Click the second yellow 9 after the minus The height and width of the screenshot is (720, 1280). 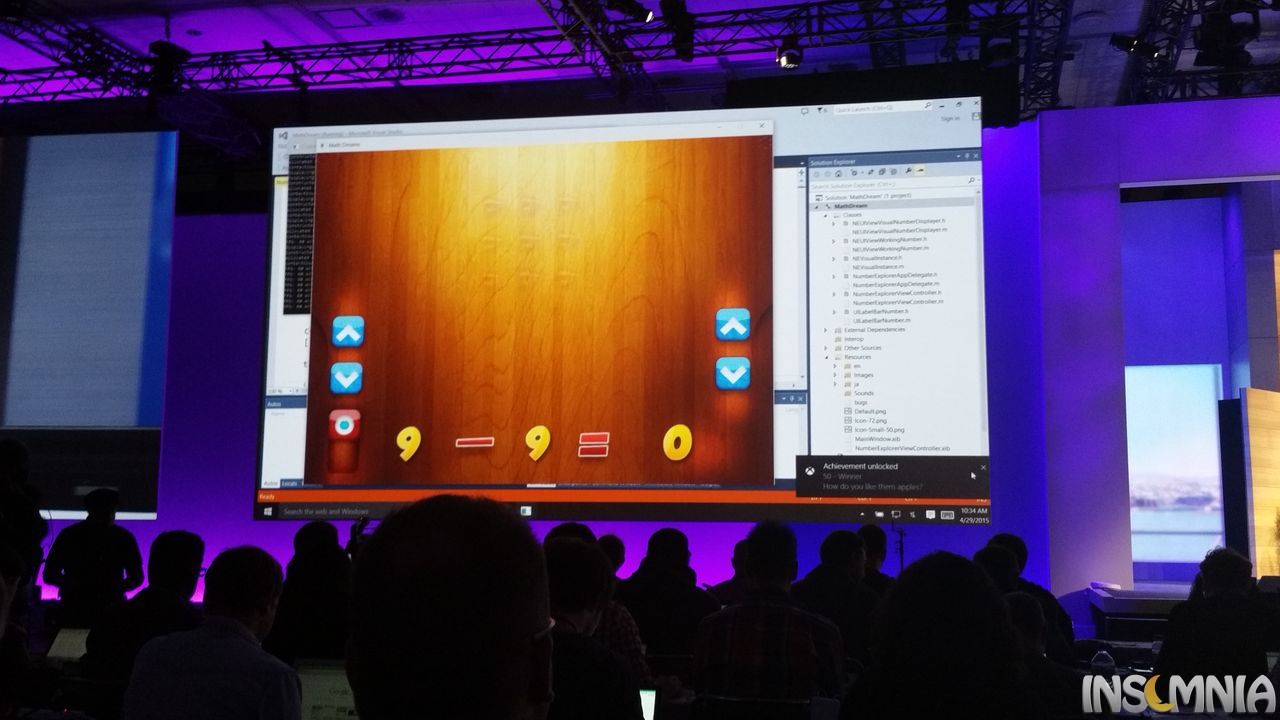[x=538, y=443]
